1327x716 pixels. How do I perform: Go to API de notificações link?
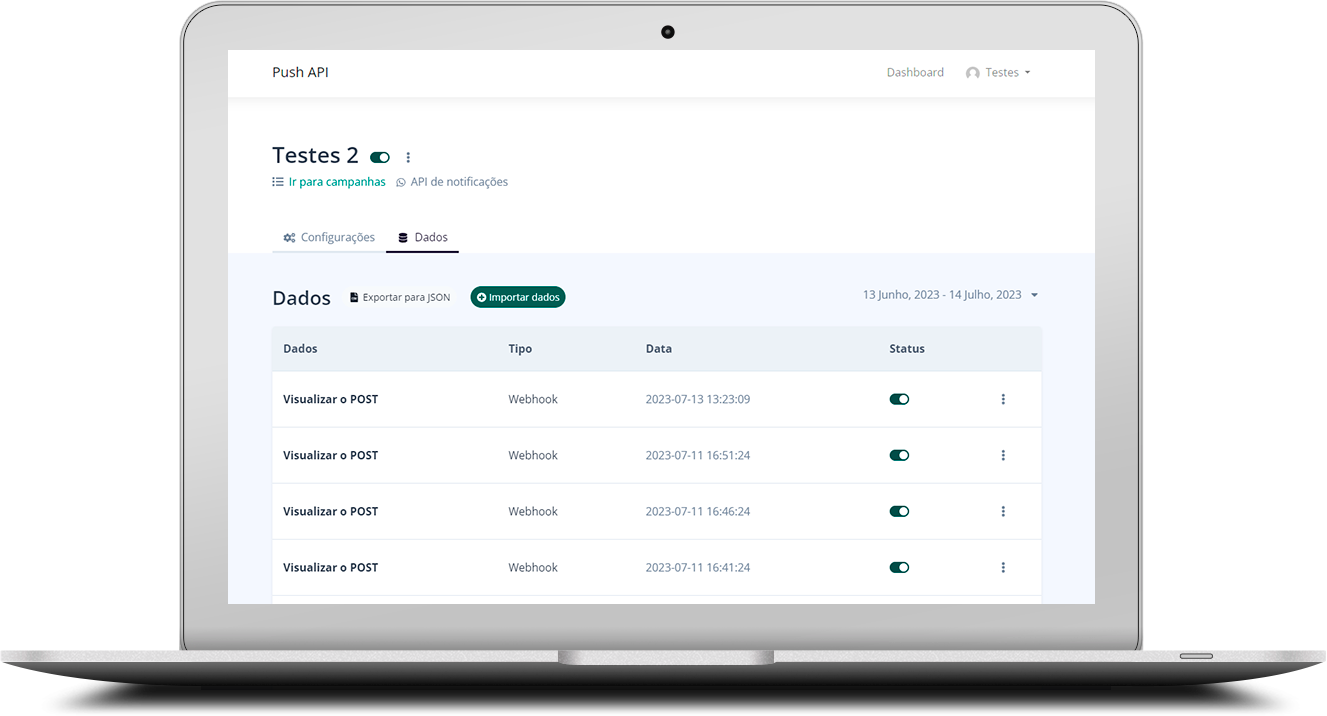coord(459,182)
